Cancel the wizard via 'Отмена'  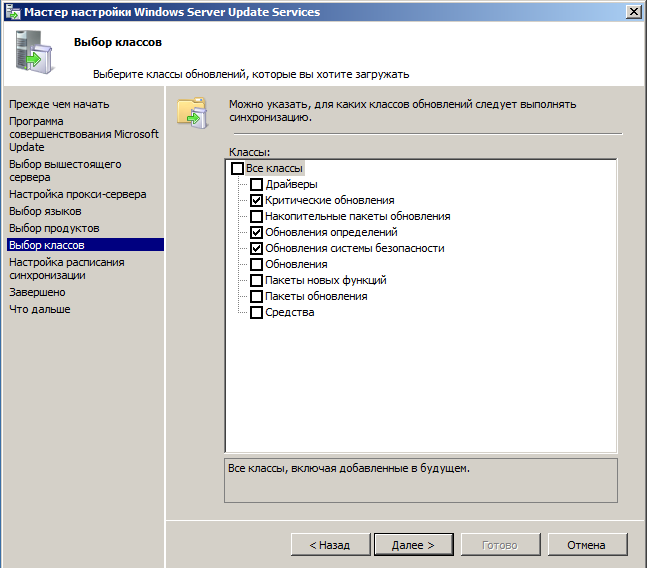point(587,545)
